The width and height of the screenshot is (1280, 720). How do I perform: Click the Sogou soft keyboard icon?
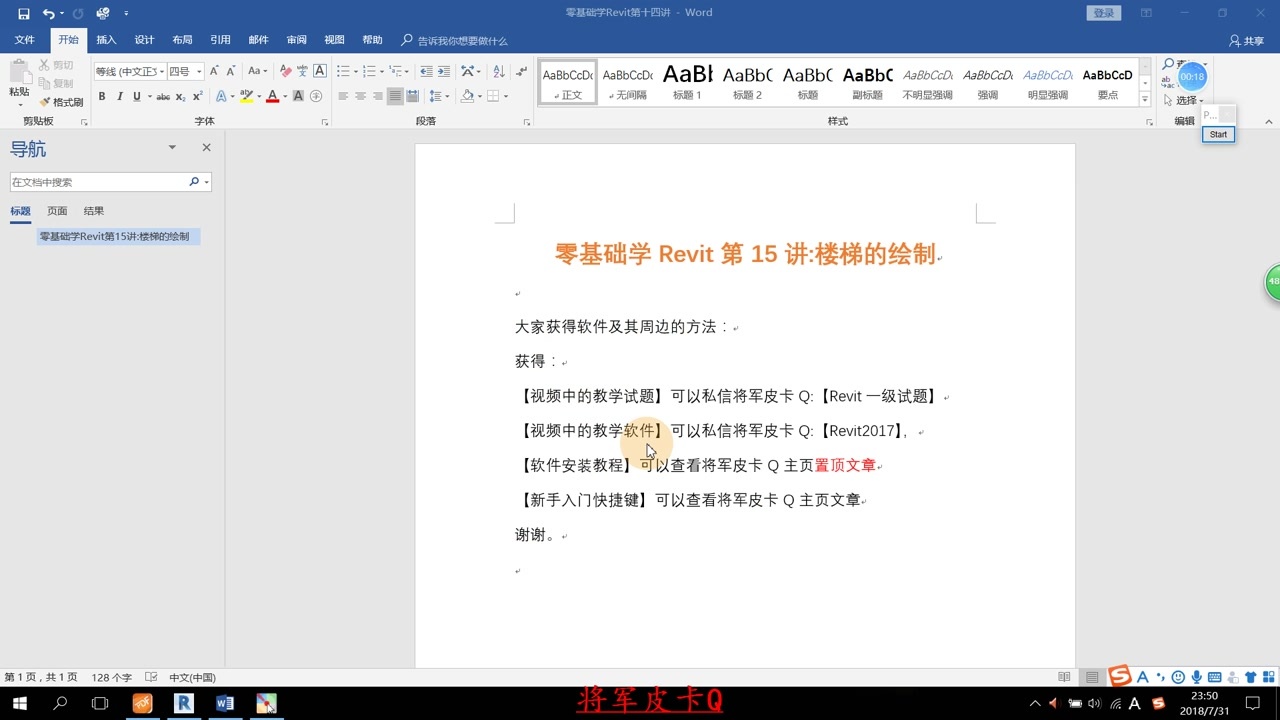click(x=1214, y=678)
